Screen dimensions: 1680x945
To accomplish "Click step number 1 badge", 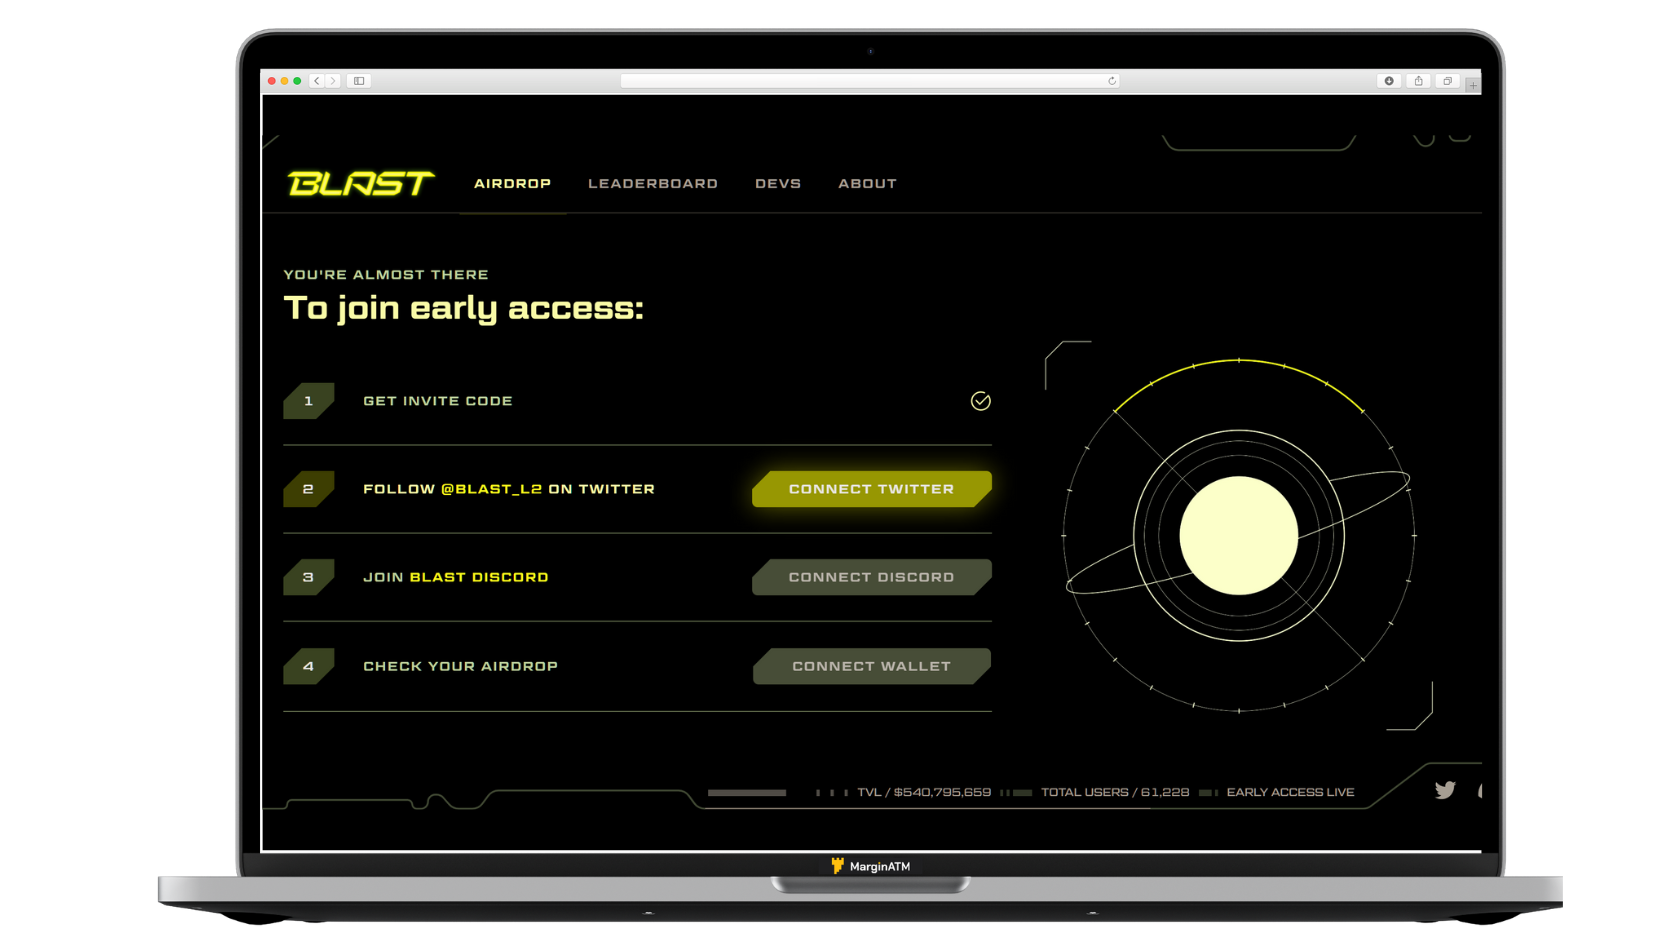I will pyautogui.click(x=309, y=401).
